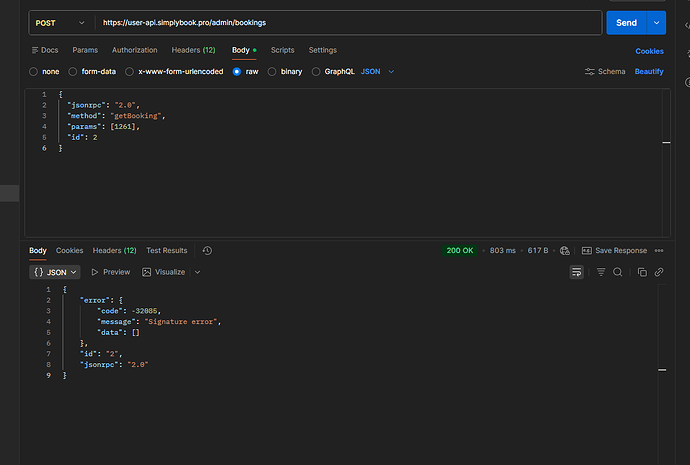
Task: Click the Send button
Action: pos(626,22)
